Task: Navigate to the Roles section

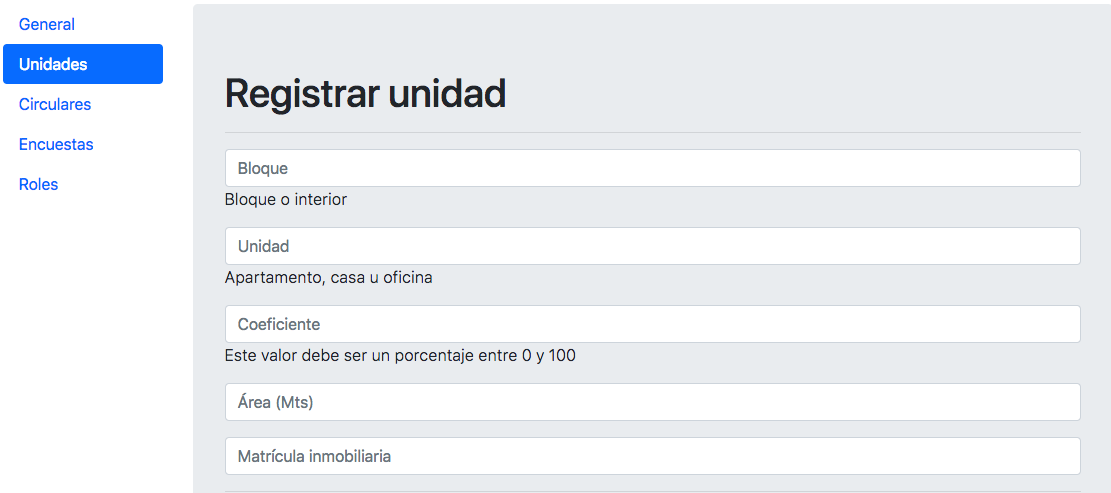Action: point(38,184)
